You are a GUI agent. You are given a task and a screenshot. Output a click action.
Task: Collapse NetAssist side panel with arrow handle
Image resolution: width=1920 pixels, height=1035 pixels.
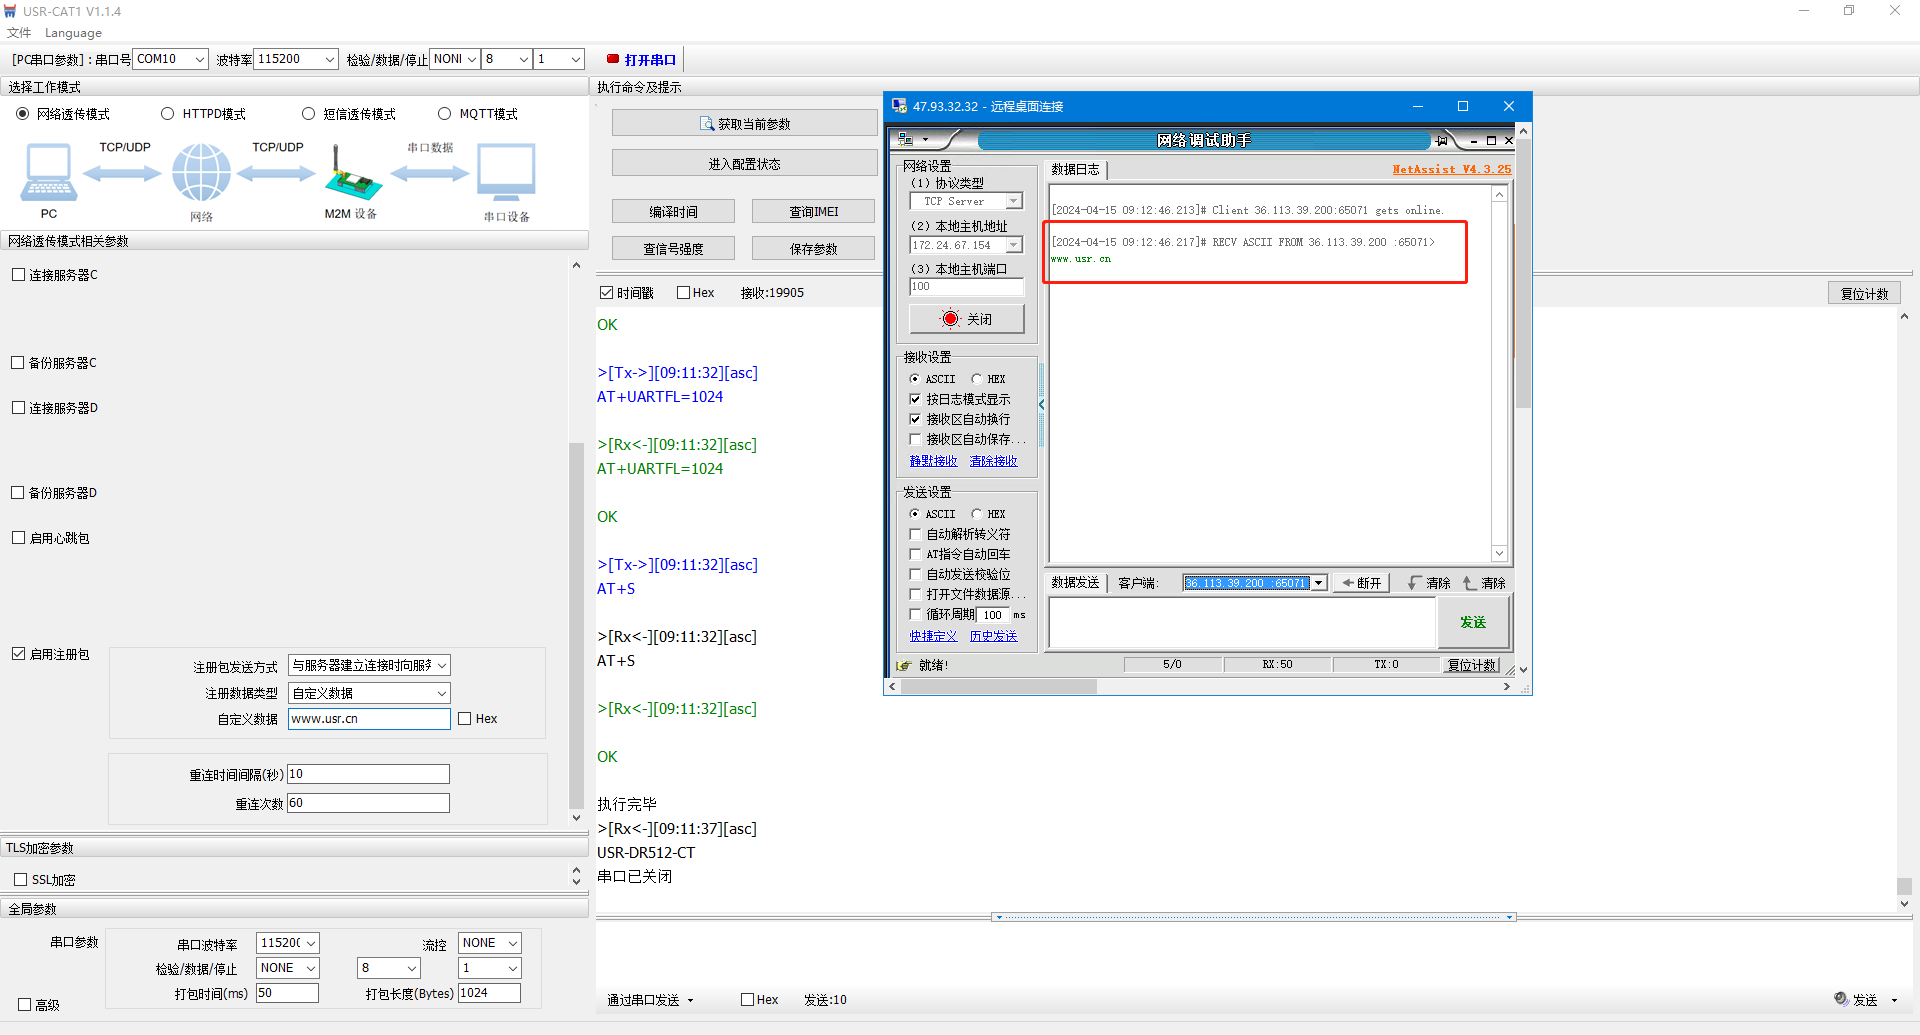coord(1041,405)
